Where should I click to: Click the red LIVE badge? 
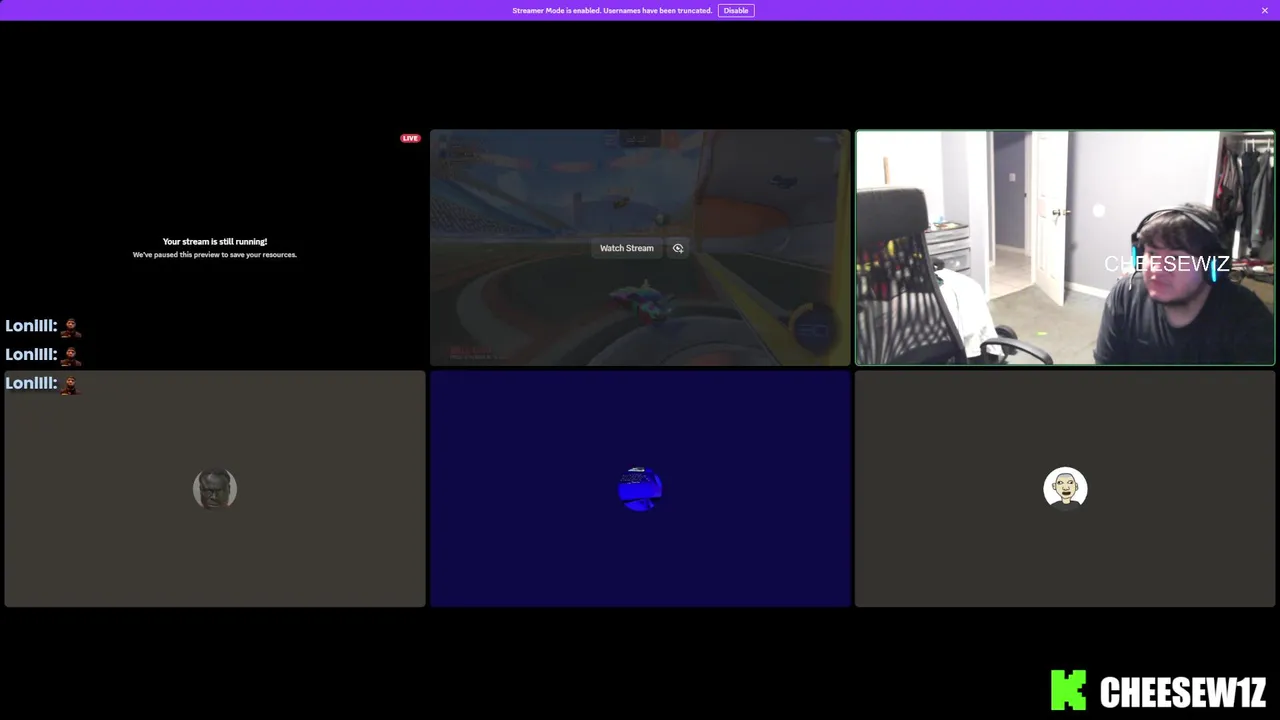pos(410,138)
